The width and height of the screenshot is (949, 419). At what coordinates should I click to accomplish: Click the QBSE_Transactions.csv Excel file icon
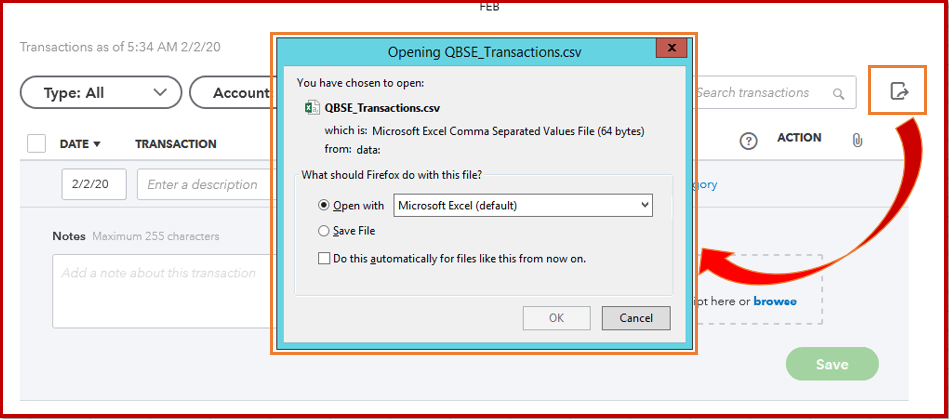311,107
